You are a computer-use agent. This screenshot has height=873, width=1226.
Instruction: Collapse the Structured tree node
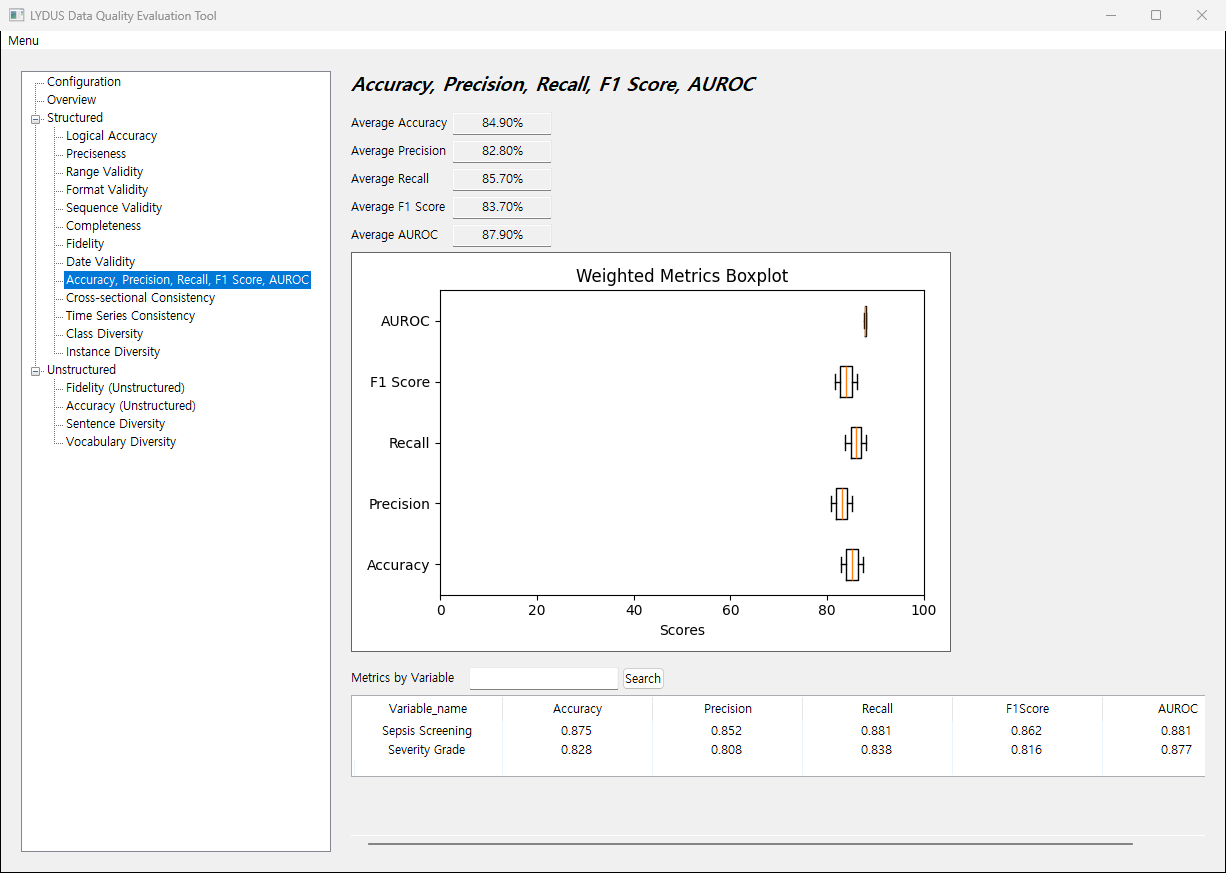pos(36,119)
